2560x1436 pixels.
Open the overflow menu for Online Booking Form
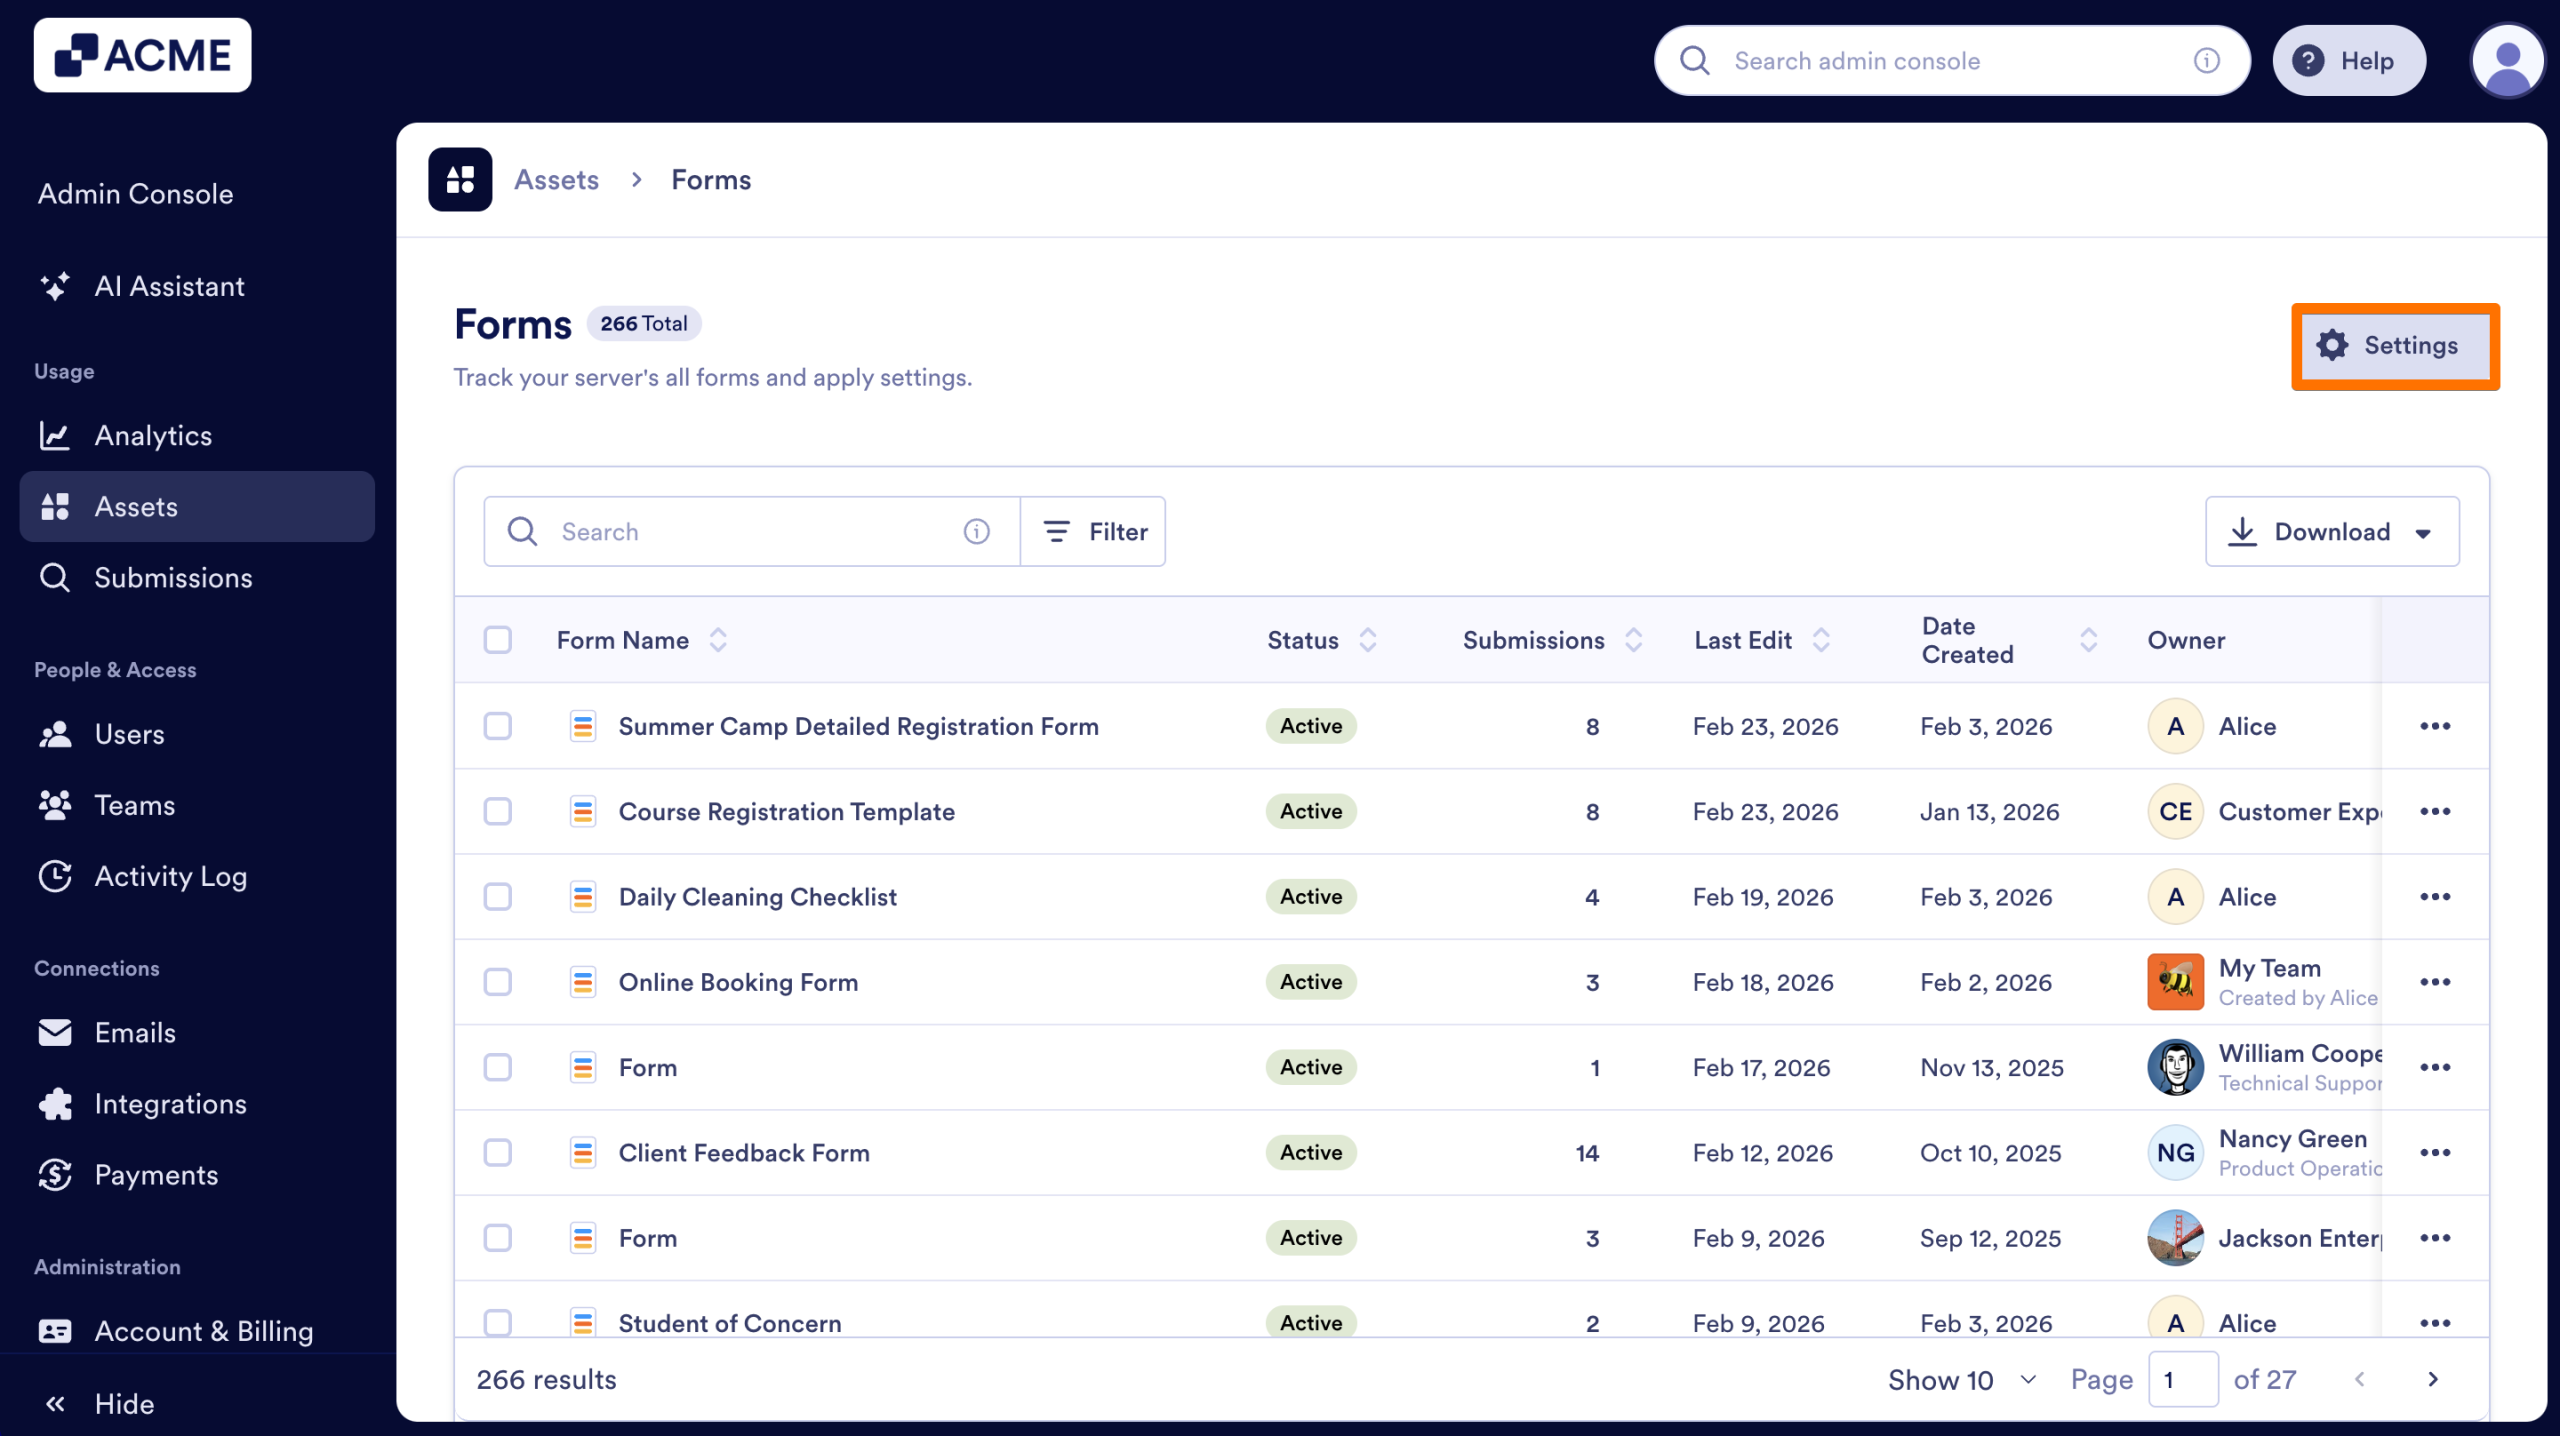[x=2436, y=981]
